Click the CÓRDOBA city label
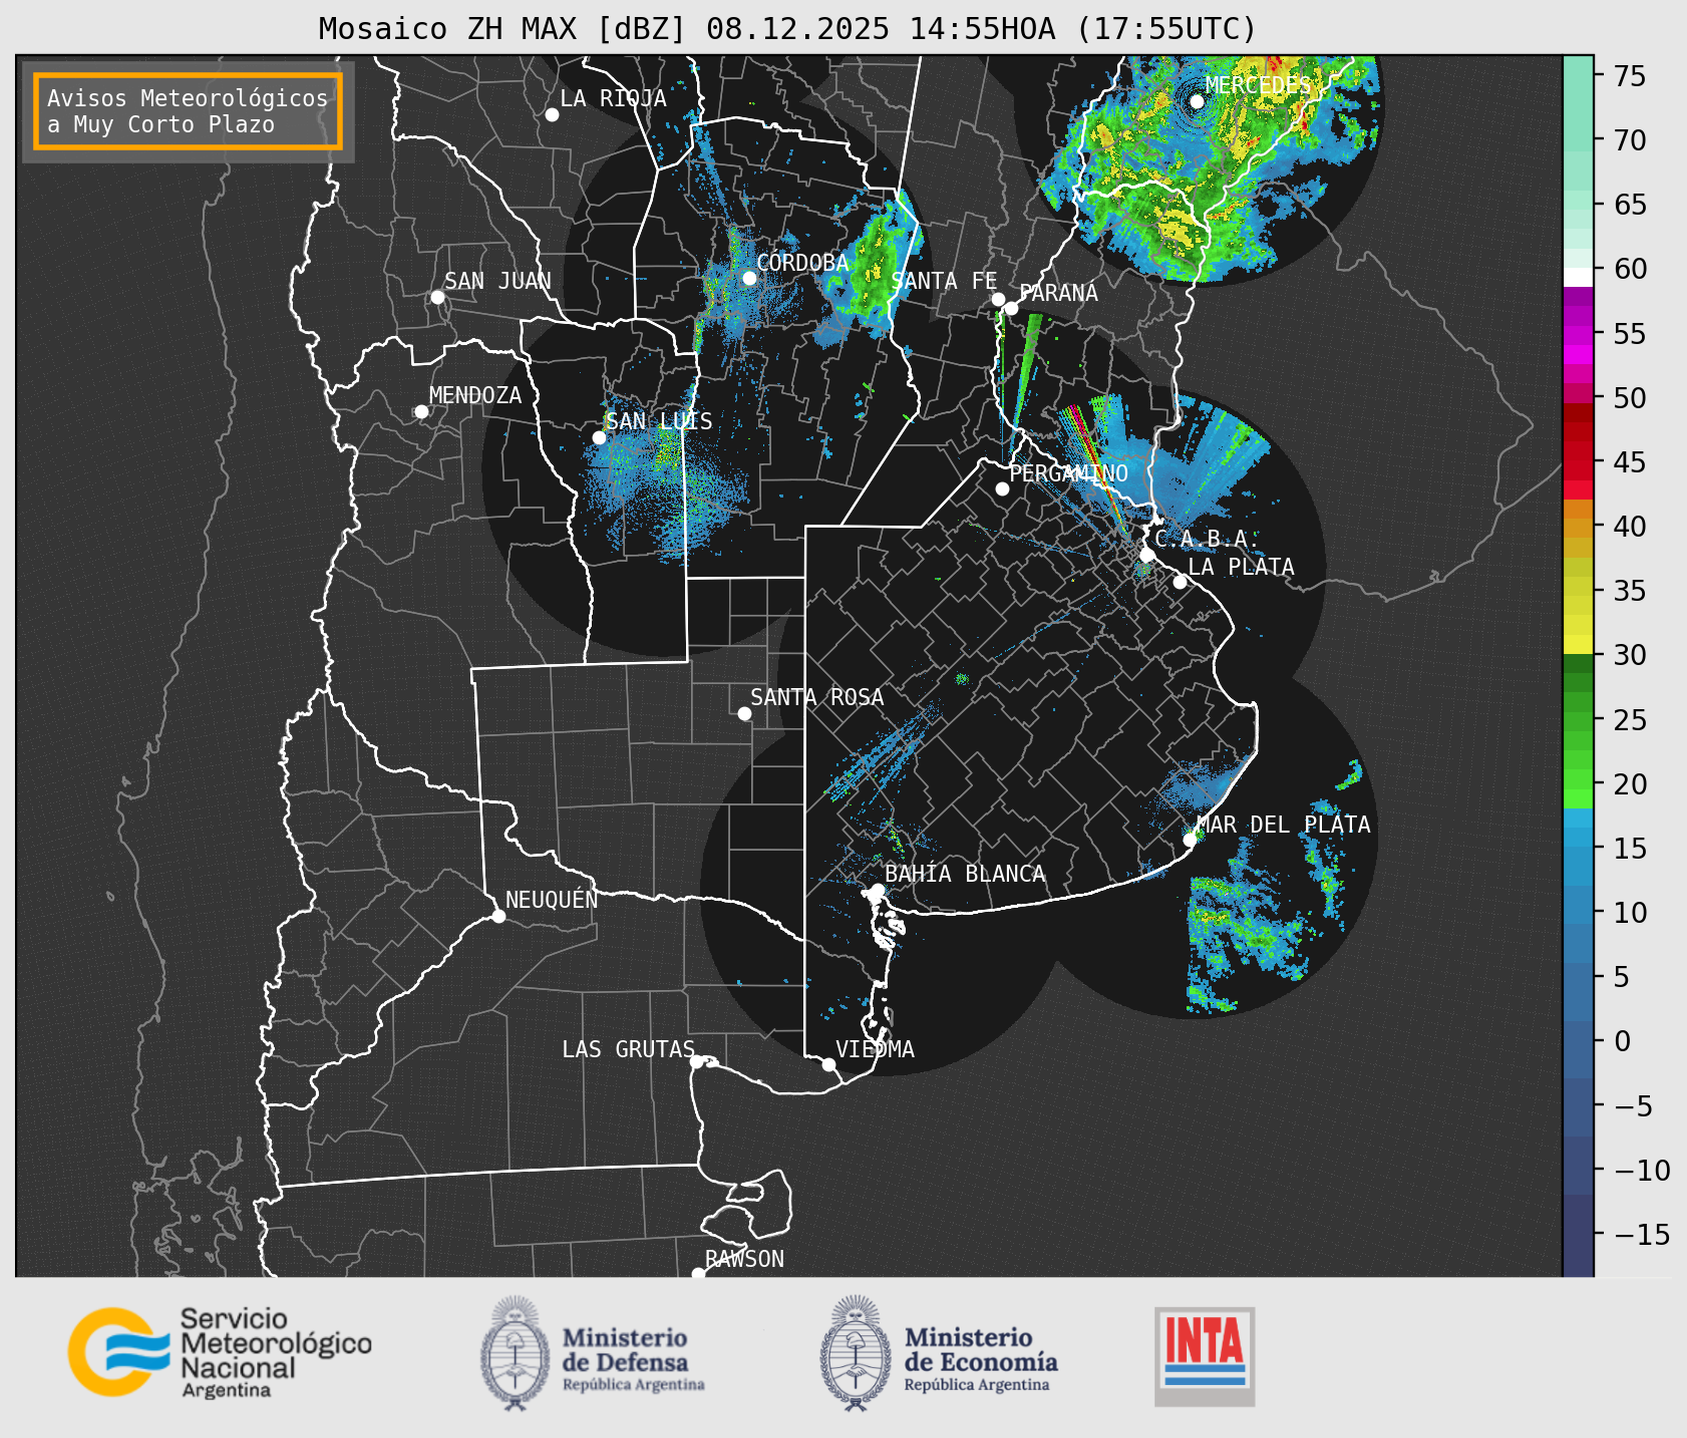This screenshot has height=1438, width=1687. click(x=803, y=263)
